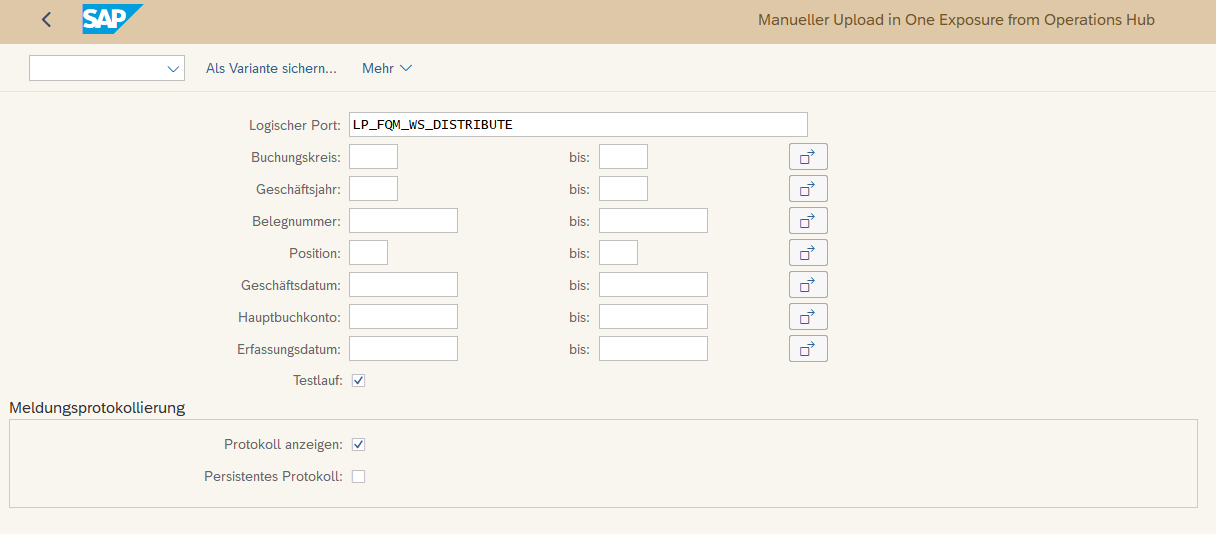
Task: Select the Belegnummer bis field
Action: tap(653, 221)
